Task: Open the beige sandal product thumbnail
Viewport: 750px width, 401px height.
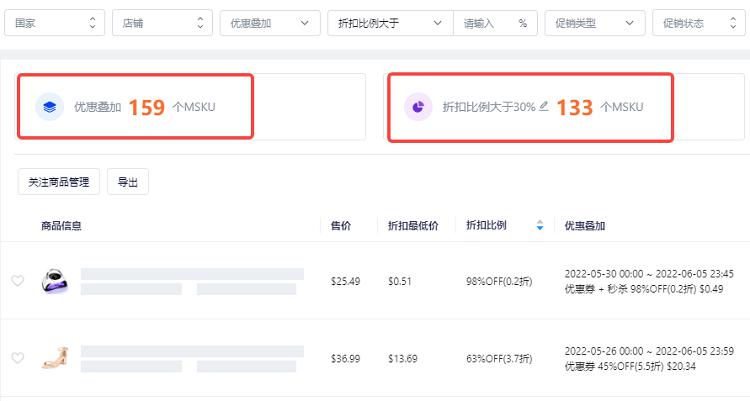Action: (x=53, y=358)
